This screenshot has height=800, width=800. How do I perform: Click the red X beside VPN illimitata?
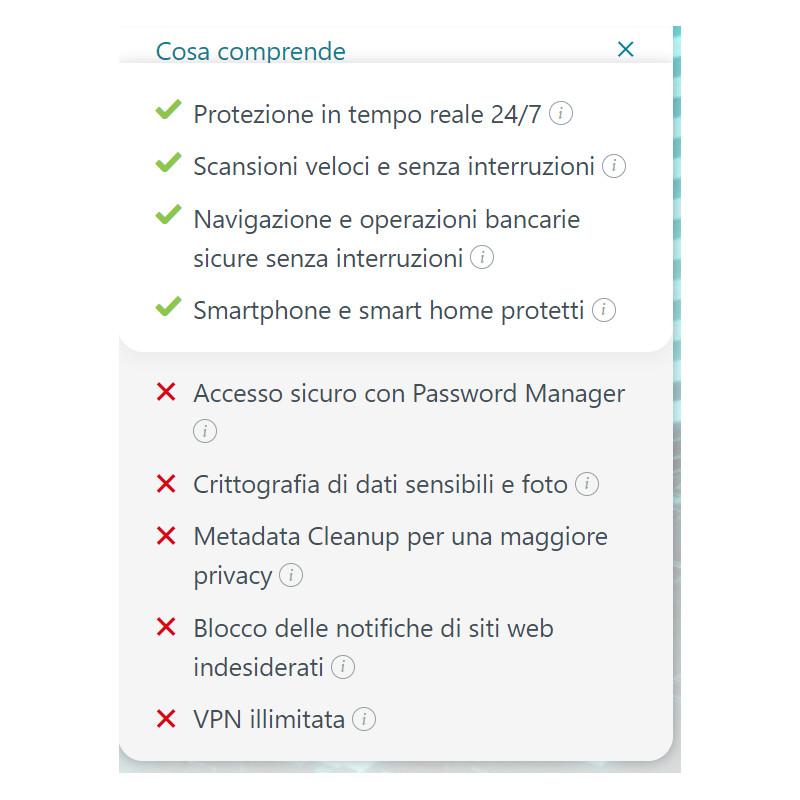pos(165,718)
